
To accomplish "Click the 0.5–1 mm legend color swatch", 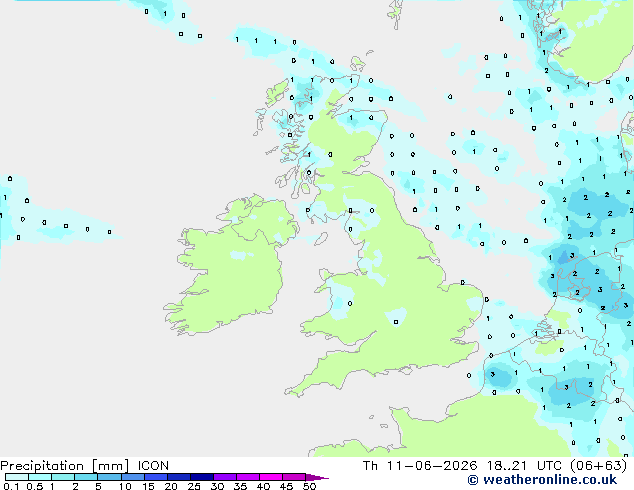I will click(40, 477).
